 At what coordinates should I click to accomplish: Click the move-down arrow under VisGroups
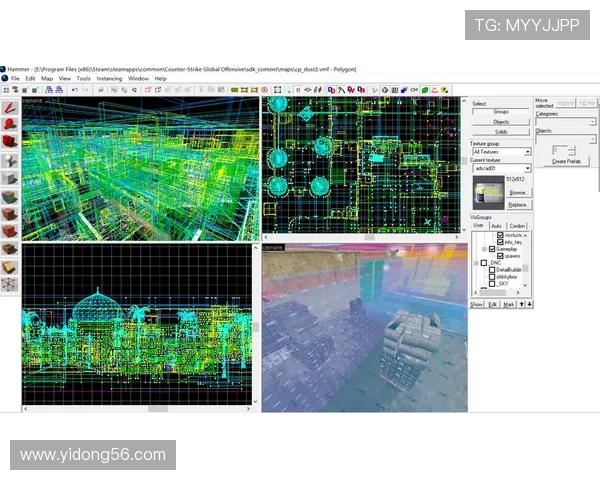click(x=529, y=304)
